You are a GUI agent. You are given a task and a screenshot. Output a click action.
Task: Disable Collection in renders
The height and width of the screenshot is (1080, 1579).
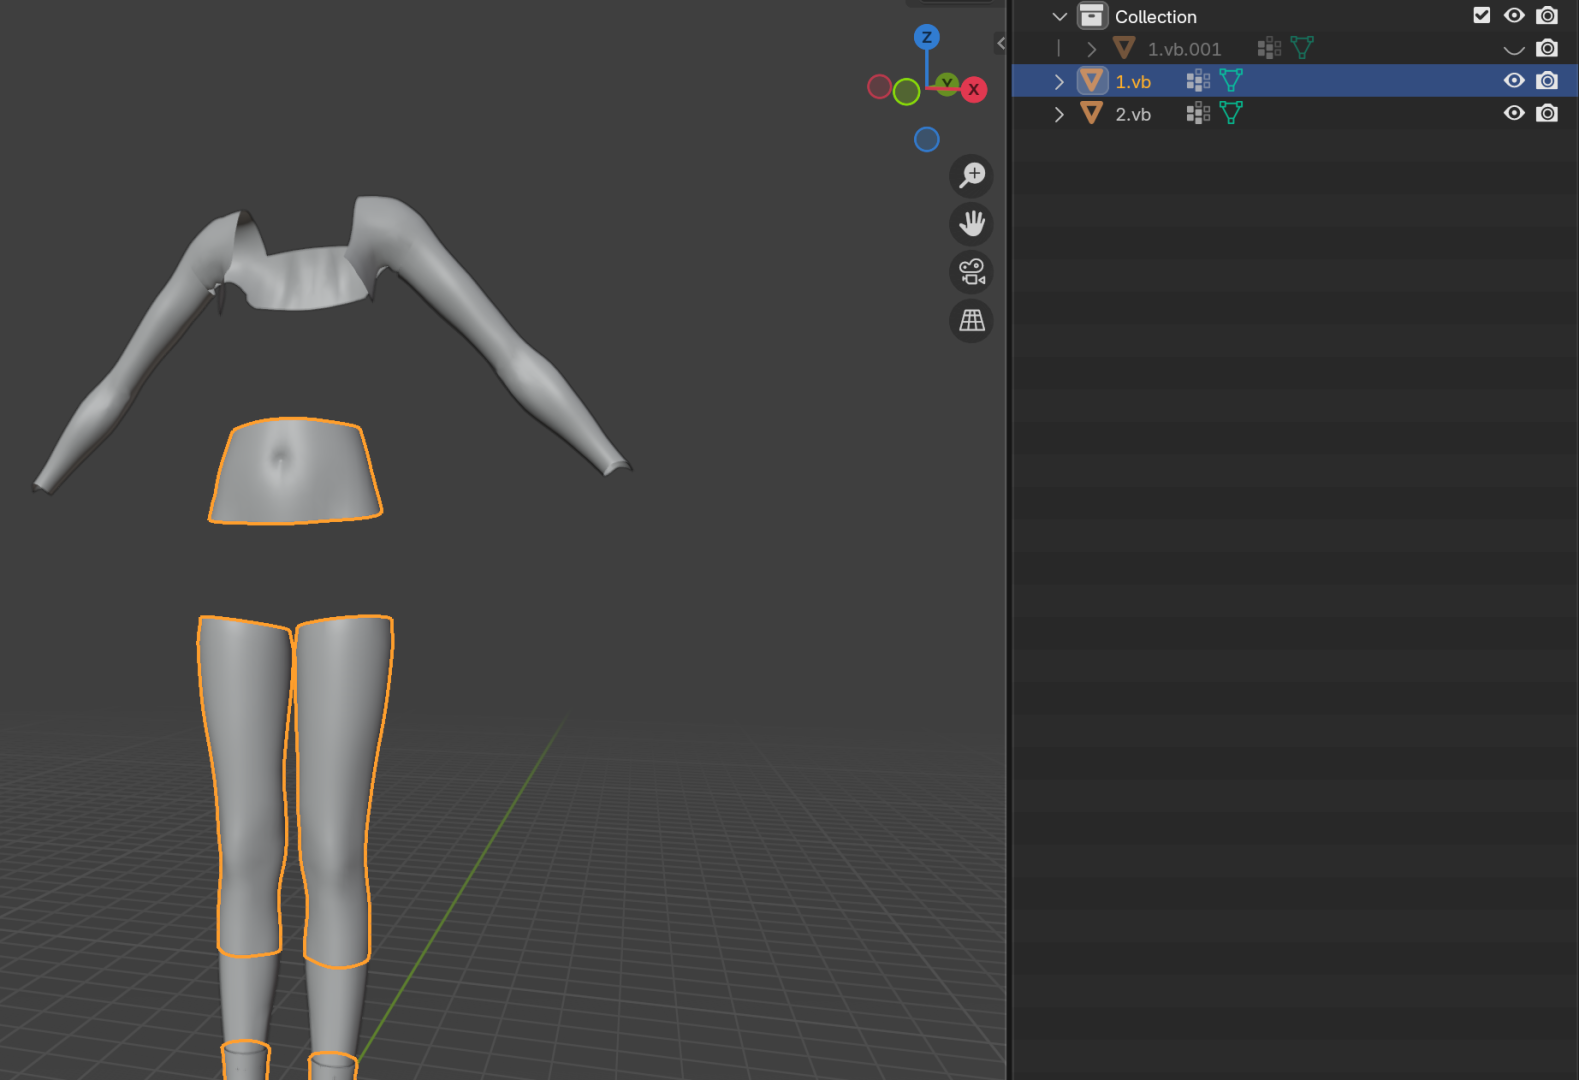[x=1547, y=15]
